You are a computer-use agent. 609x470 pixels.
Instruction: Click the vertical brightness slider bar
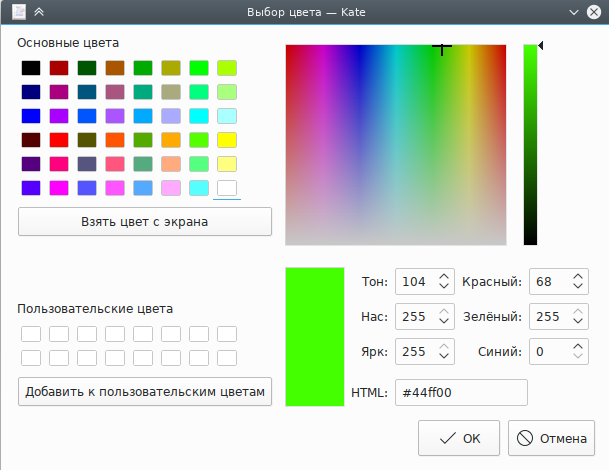tap(530, 145)
